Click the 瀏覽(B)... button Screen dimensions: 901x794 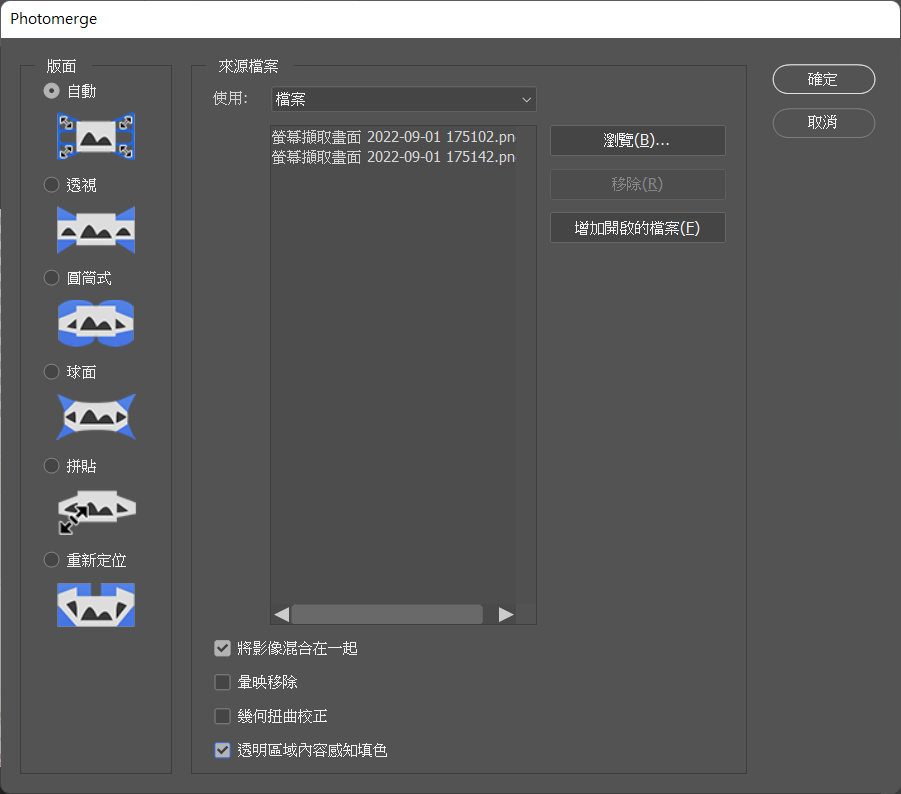pyautogui.click(x=637, y=140)
